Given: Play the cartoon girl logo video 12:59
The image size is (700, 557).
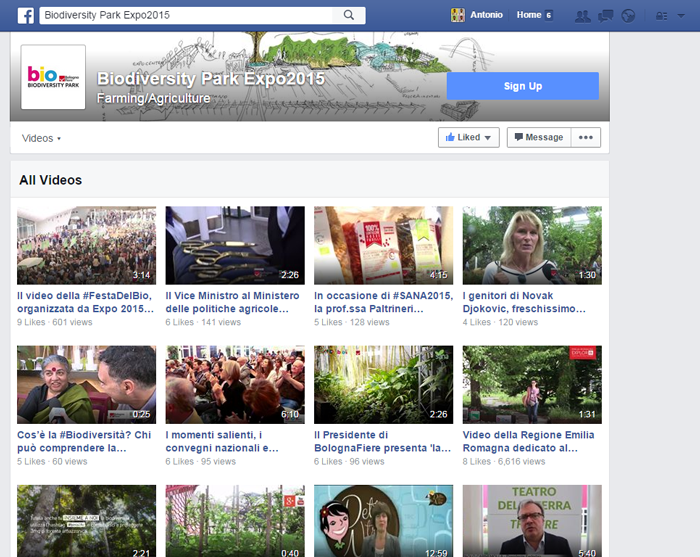Looking at the screenshot, I should click(383, 521).
